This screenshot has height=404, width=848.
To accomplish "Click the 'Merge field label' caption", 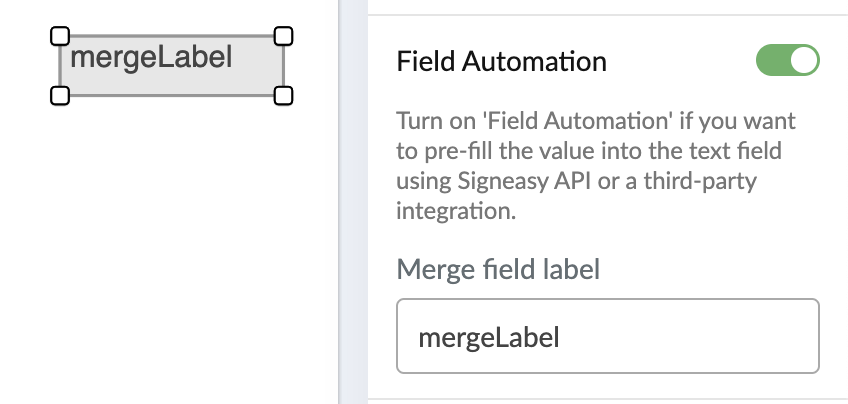I will pyautogui.click(x=498, y=269).
